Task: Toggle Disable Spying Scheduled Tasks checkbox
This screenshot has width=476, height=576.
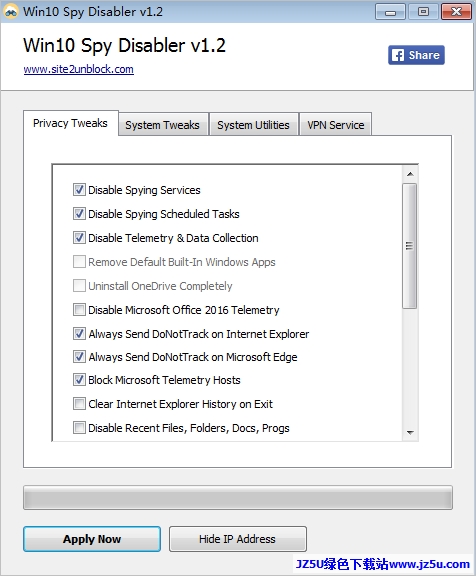Action: (x=79, y=214)
